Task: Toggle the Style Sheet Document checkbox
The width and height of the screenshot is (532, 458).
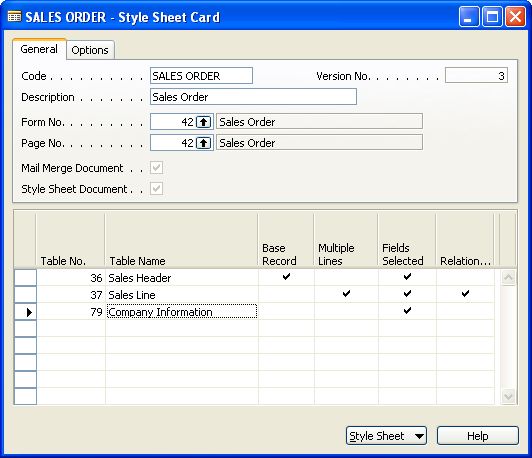Action: pos(156,189)
